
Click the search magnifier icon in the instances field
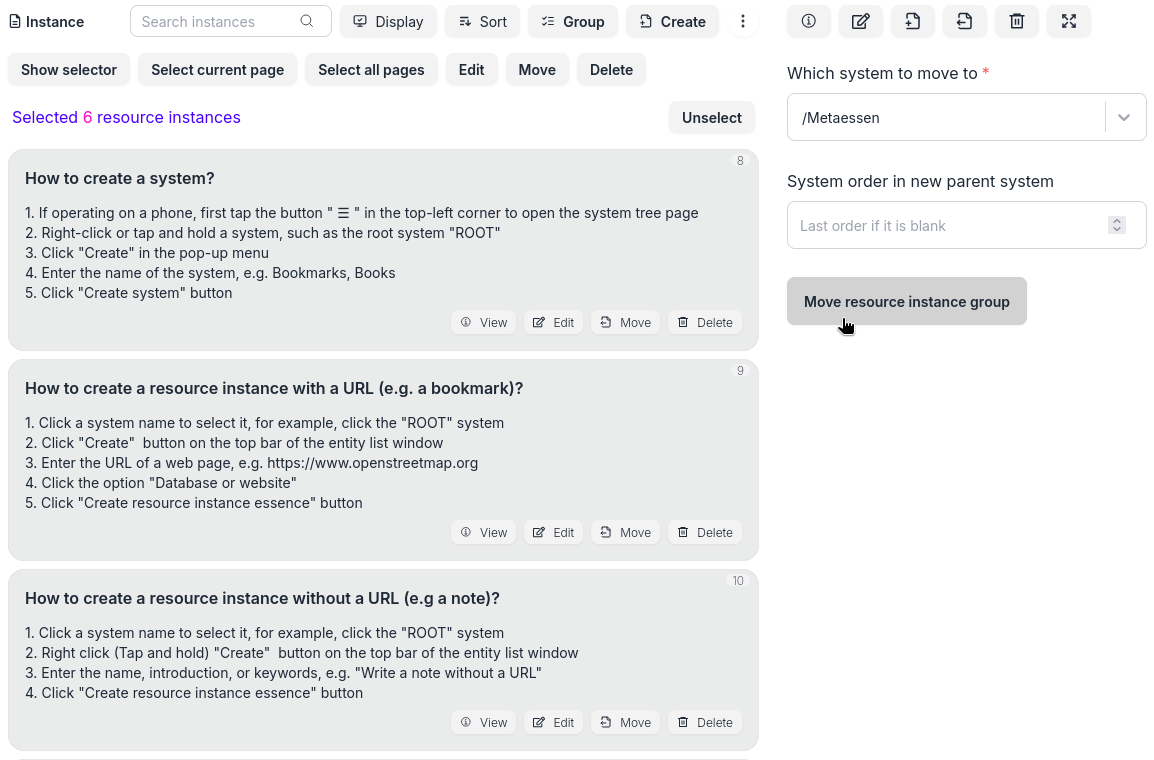click(x=307, y=21)
